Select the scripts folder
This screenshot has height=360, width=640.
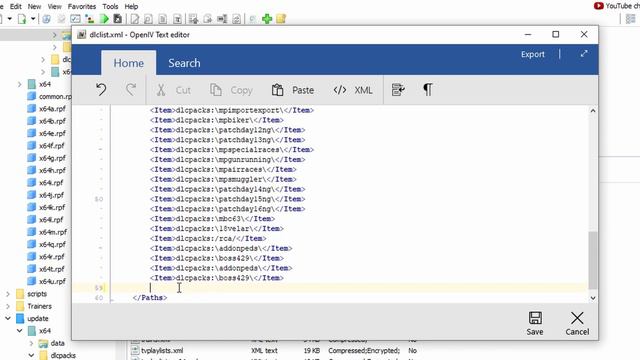(x=37, y=294)
